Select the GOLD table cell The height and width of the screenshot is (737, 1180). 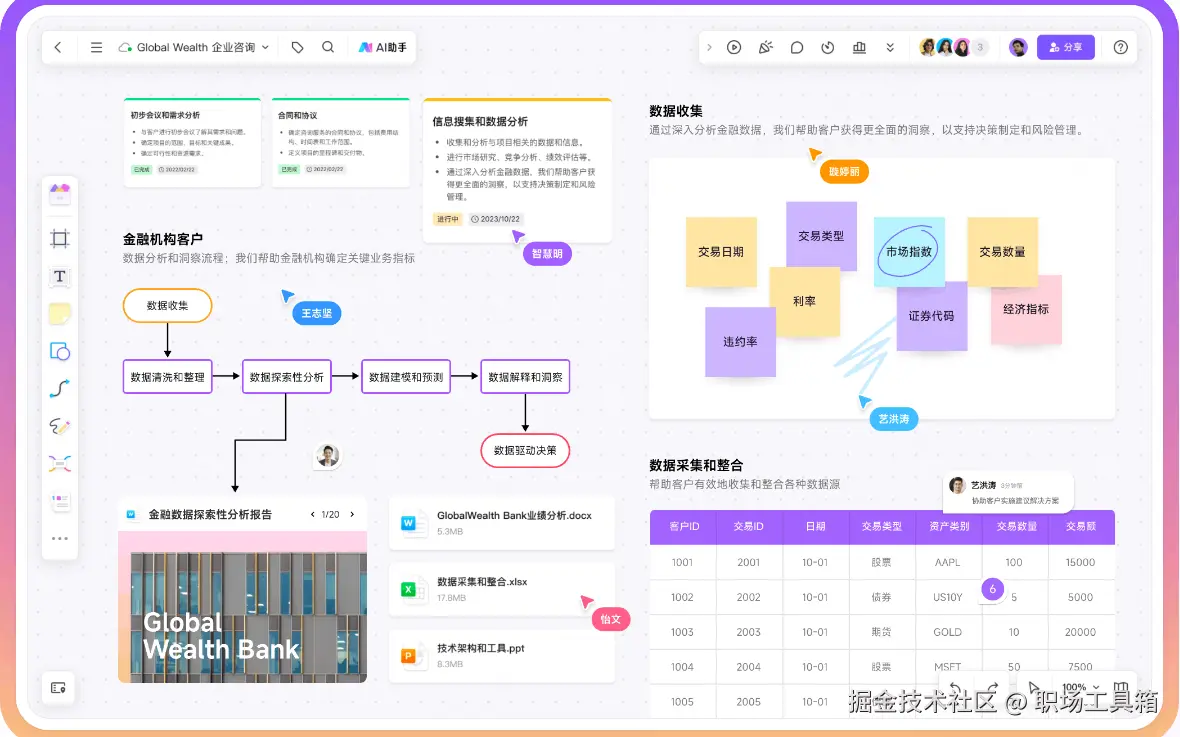947,632
